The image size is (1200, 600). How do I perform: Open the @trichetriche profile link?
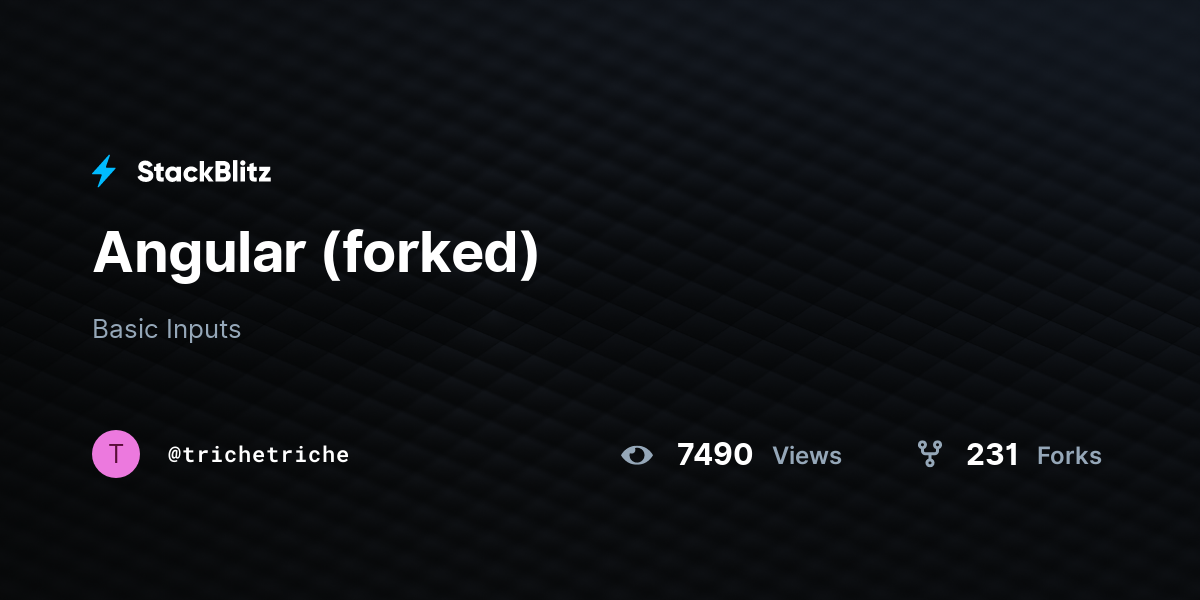pos(258,455)
